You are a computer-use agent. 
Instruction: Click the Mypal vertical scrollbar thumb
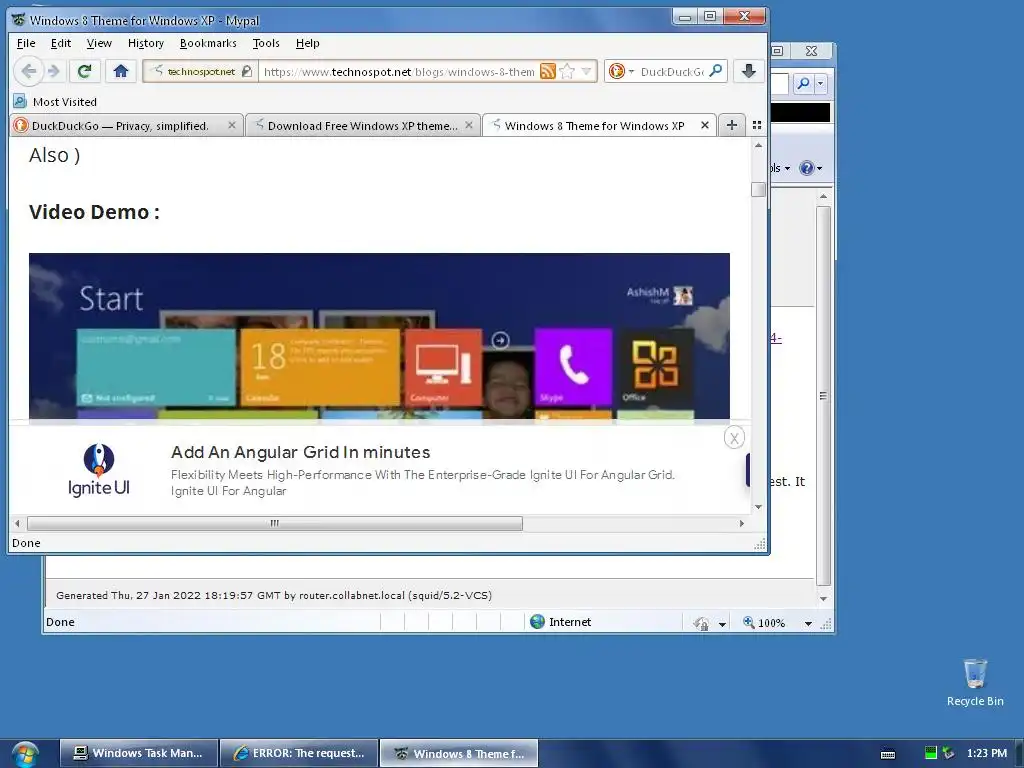758,189
